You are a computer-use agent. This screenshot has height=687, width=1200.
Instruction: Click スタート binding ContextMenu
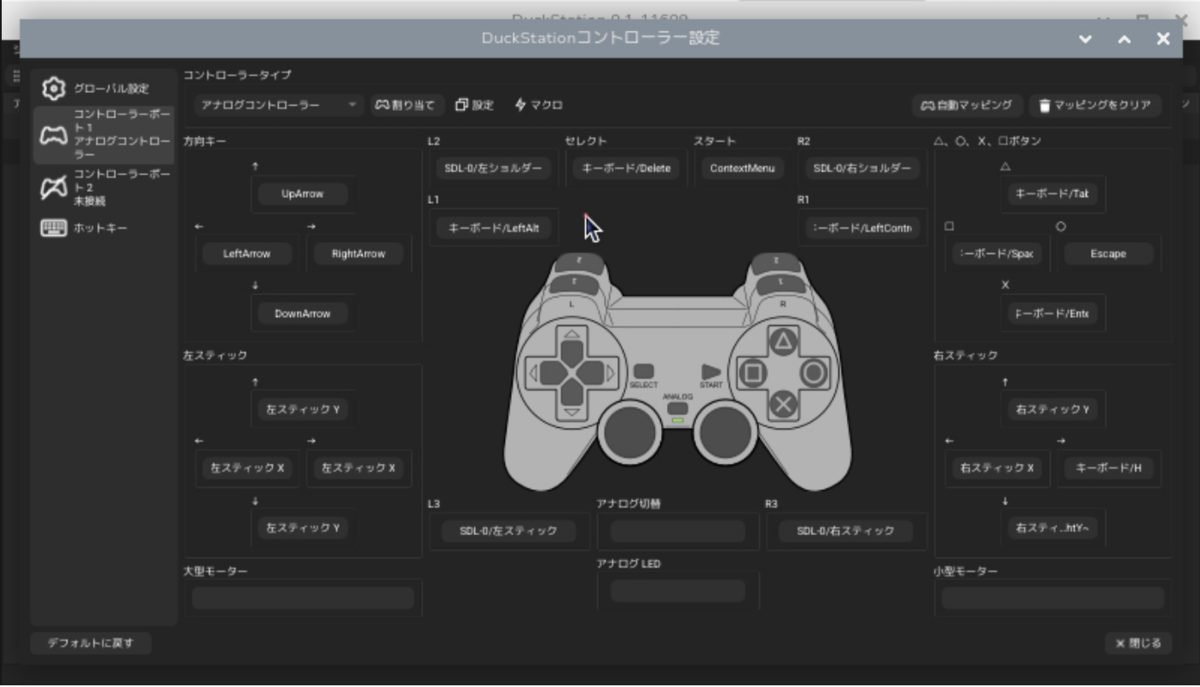pos(742,168)
